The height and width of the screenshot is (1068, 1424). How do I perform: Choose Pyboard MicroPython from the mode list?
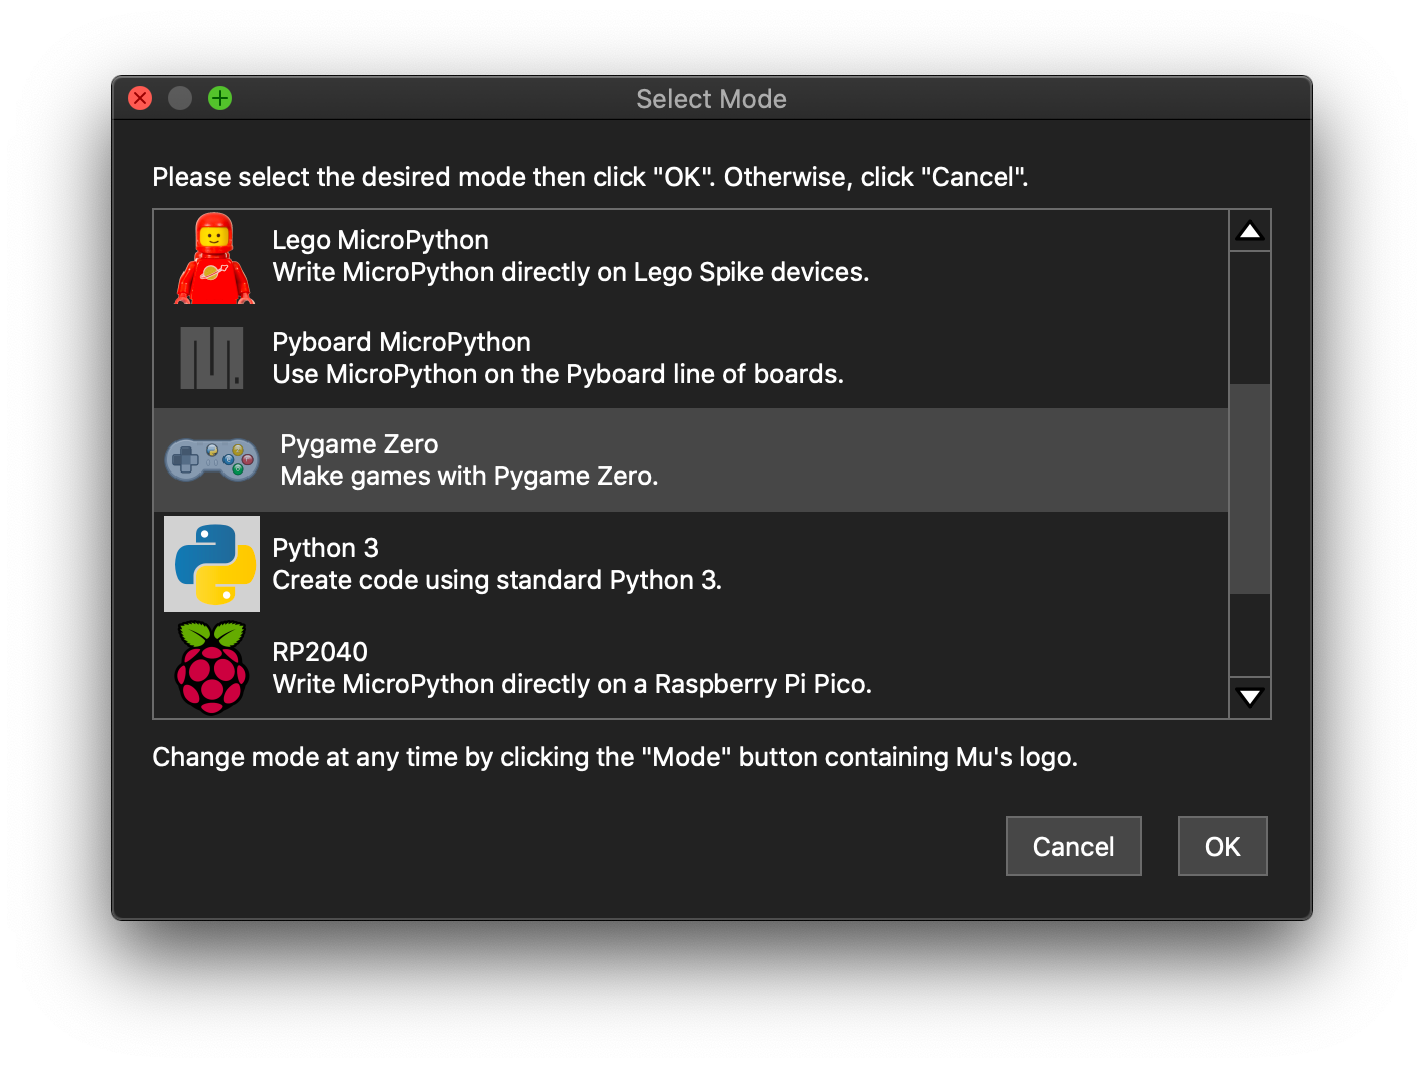pos(401,342)
